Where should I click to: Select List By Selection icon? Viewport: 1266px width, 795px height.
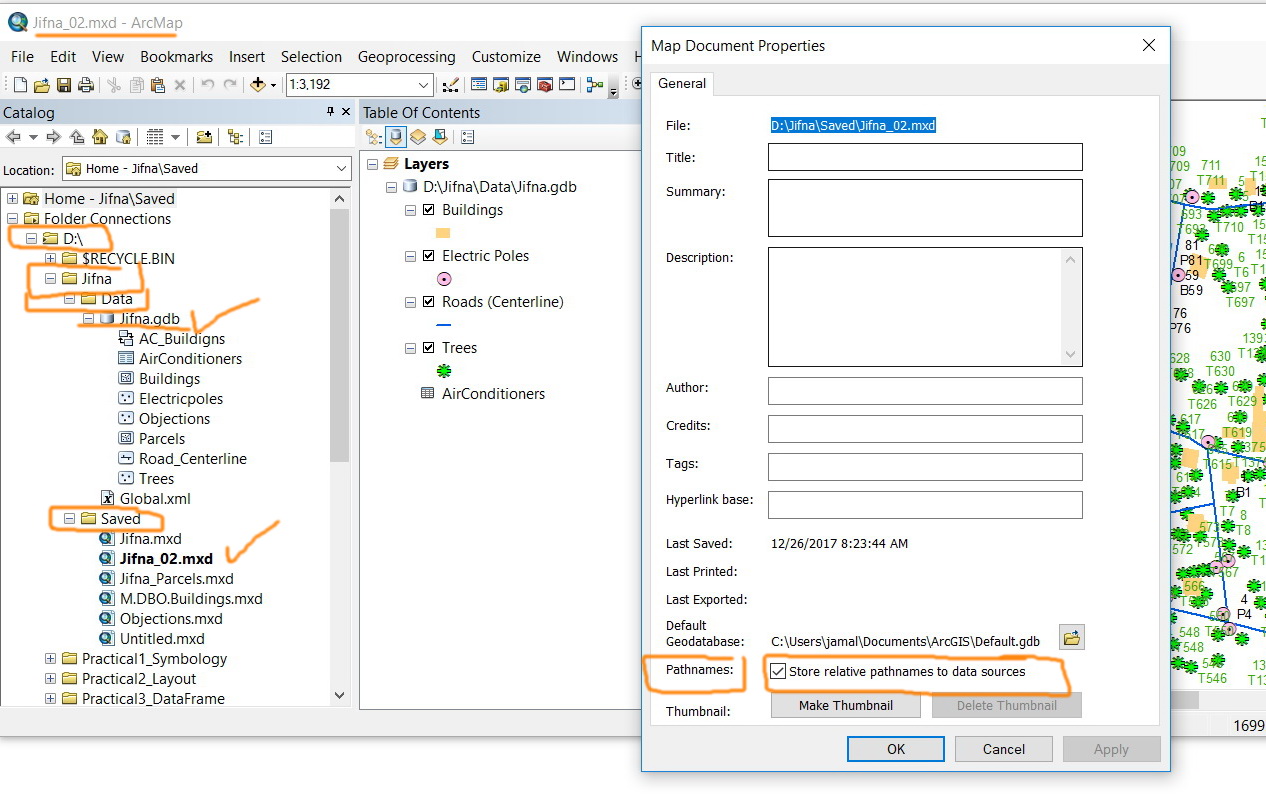coord(439,137)
